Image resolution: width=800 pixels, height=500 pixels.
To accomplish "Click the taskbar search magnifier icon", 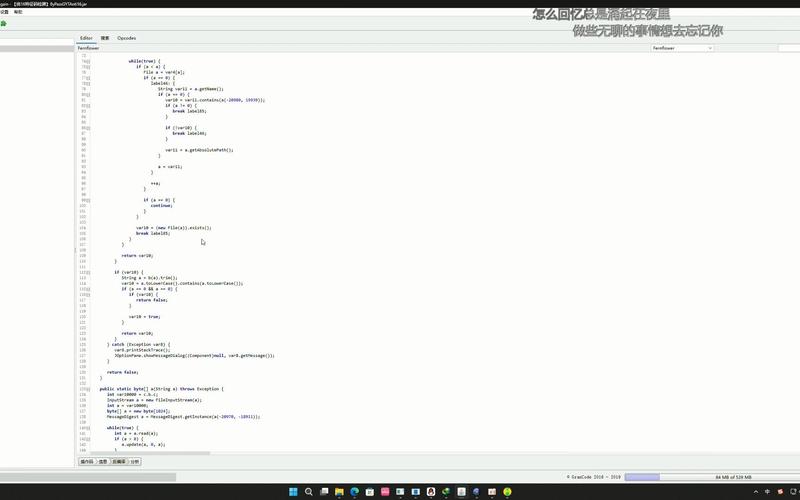I will click(x=309, y=491).
